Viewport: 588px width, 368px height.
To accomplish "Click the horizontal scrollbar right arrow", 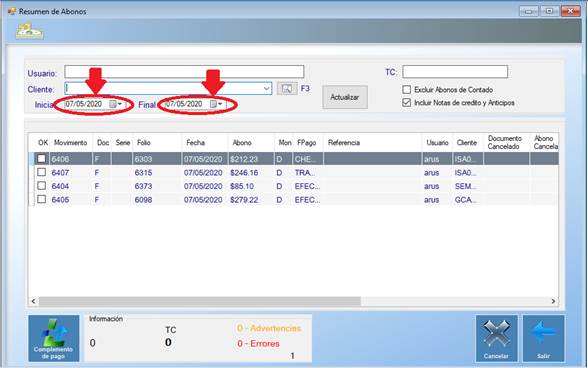I will tap(553, 301).
